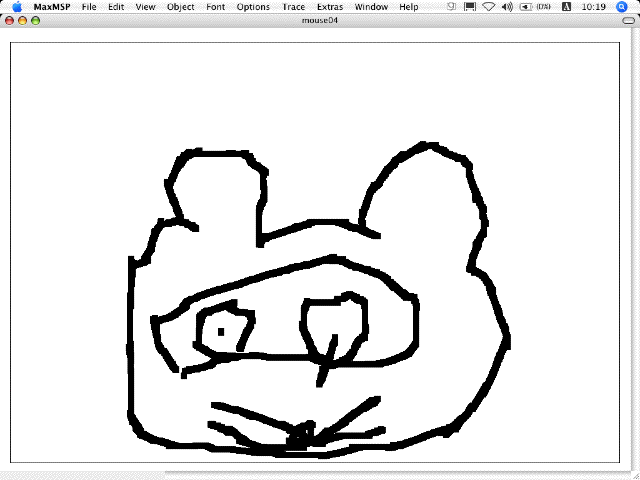Open the volume speaker menu
The width and height of the screenshot is (640, 480).
[507, 7]
